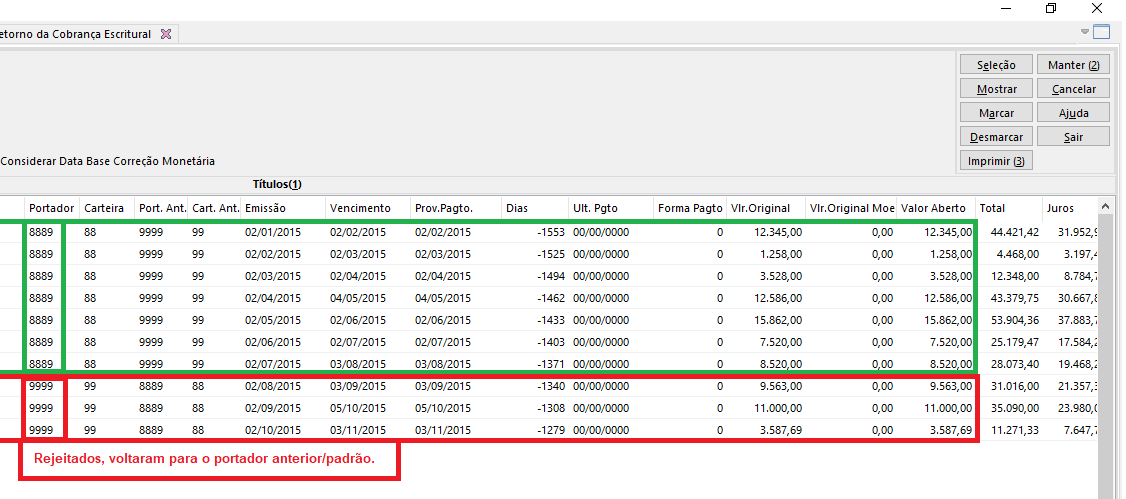Select the Títulos(1) tab header
The height and width of the screenshot is (499, 1126).
277,185
